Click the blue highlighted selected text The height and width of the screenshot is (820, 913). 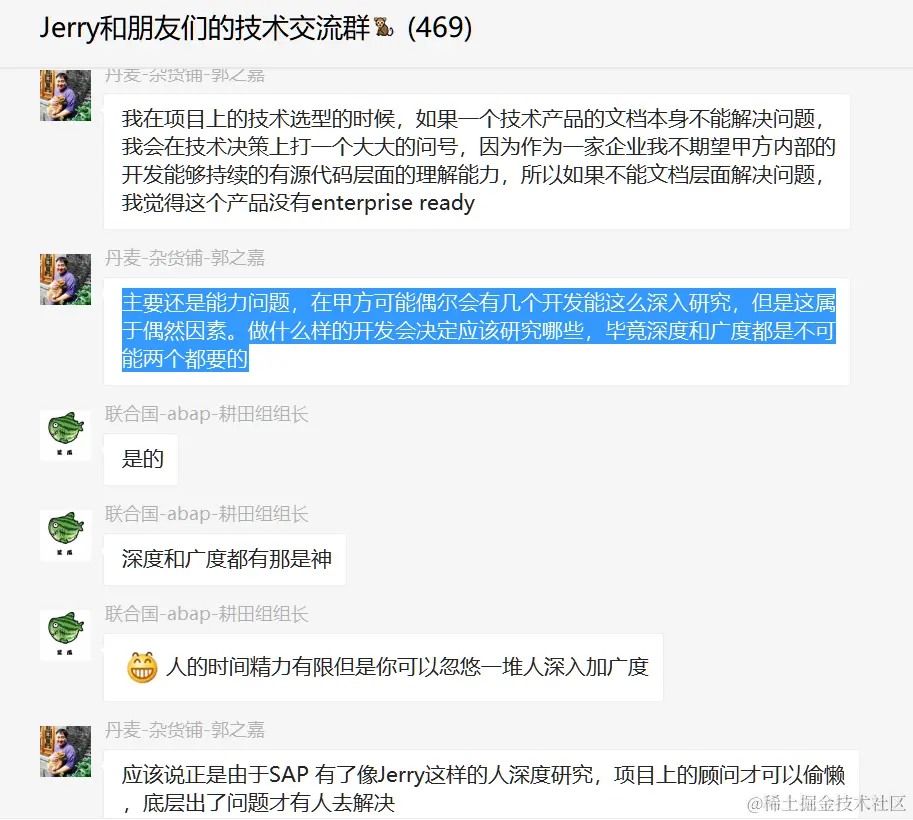[x=479, y=330]
